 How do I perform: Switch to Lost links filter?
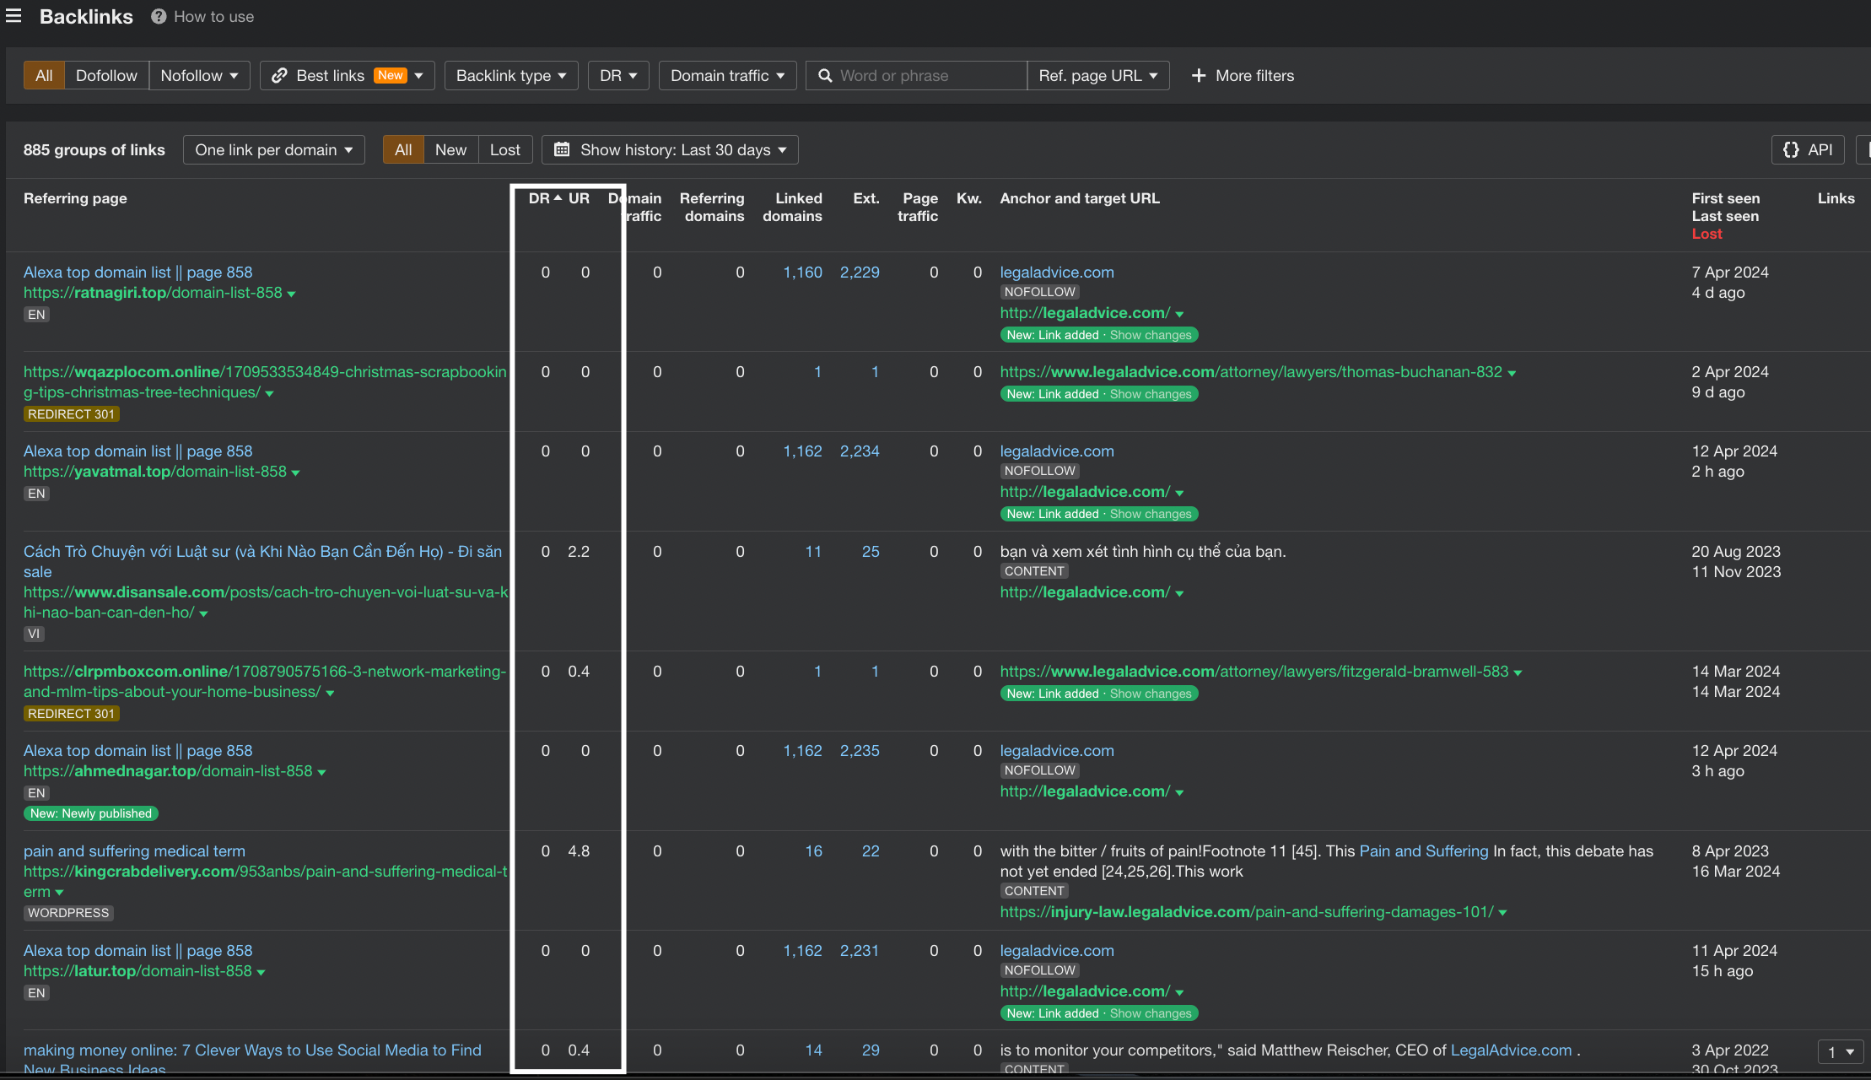pyautogui.click(x=504, y=150)
